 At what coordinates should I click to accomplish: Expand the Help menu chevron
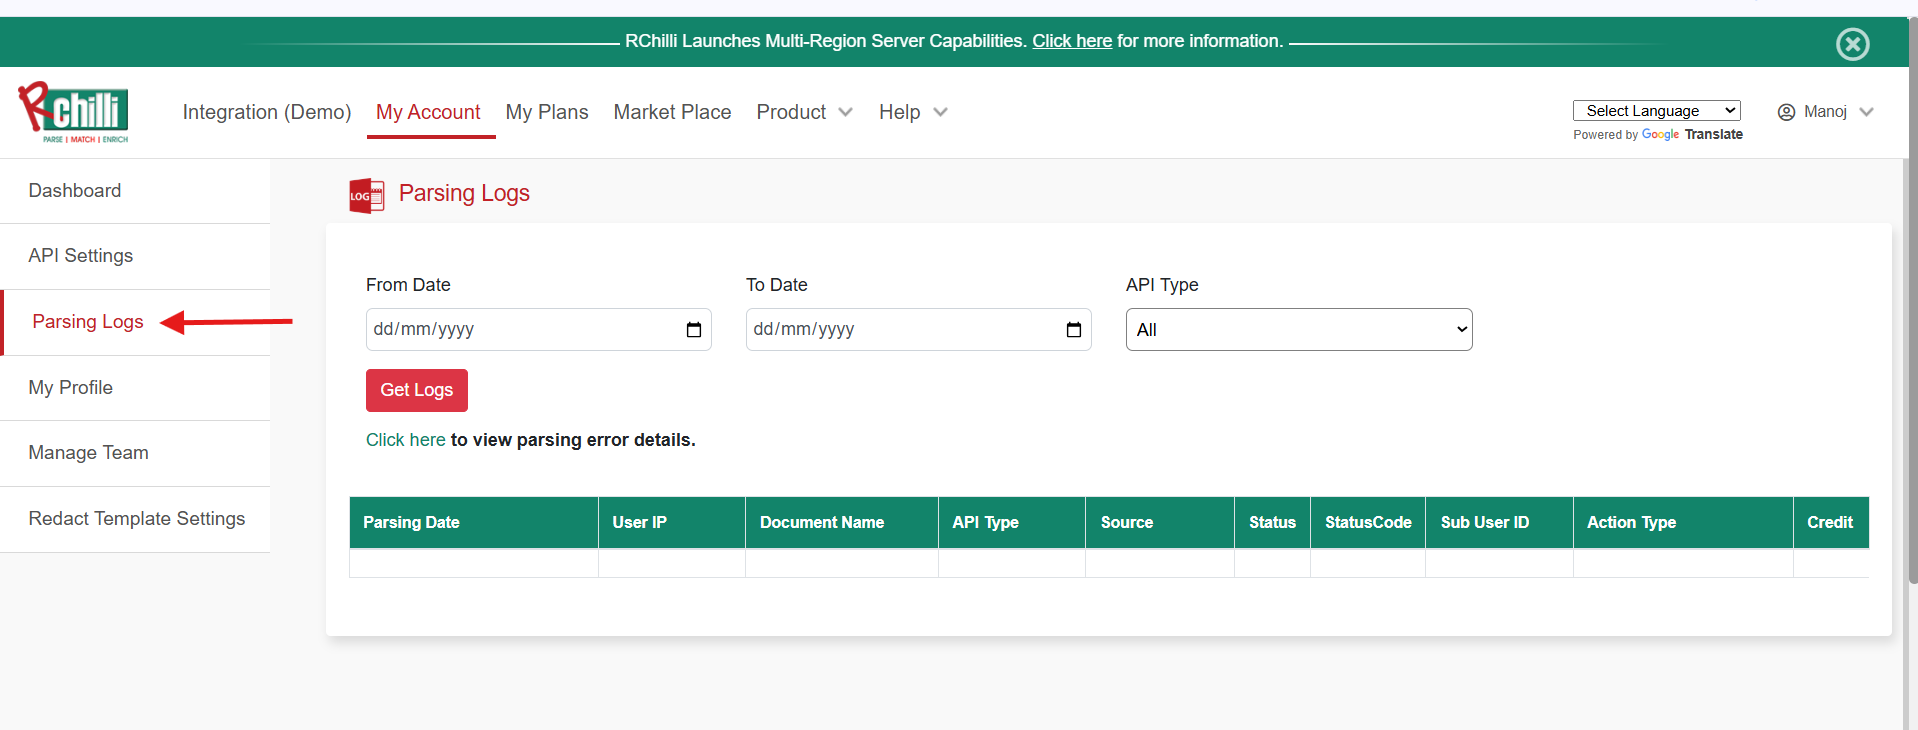tap(940, 112)
